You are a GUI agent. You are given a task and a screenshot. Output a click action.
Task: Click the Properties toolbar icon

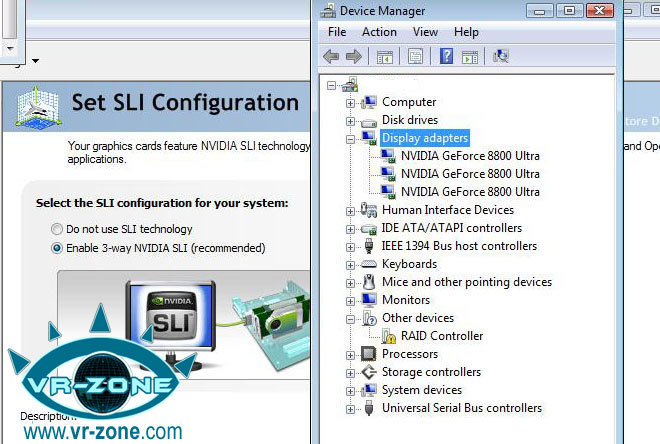[x=415, y=56]
